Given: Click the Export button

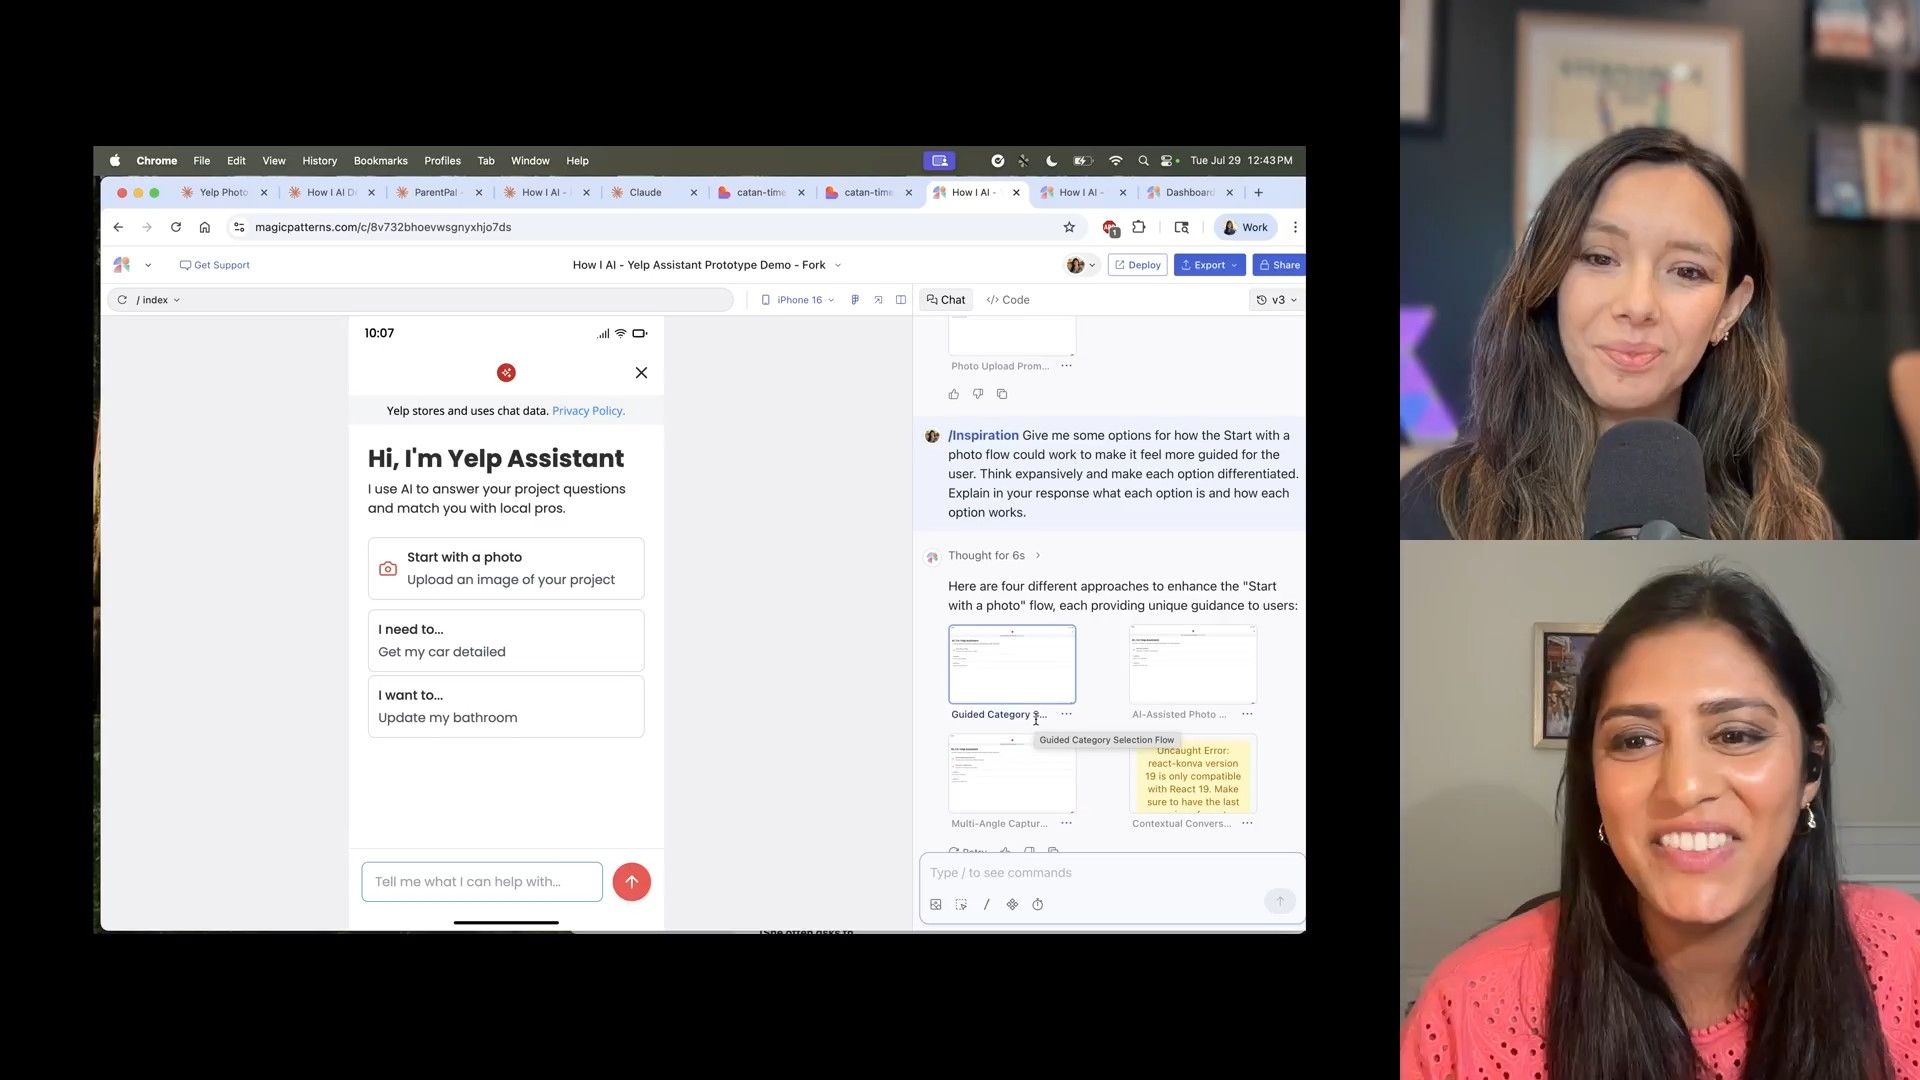Looking at the screenshot, I should tap(1209, 265).
